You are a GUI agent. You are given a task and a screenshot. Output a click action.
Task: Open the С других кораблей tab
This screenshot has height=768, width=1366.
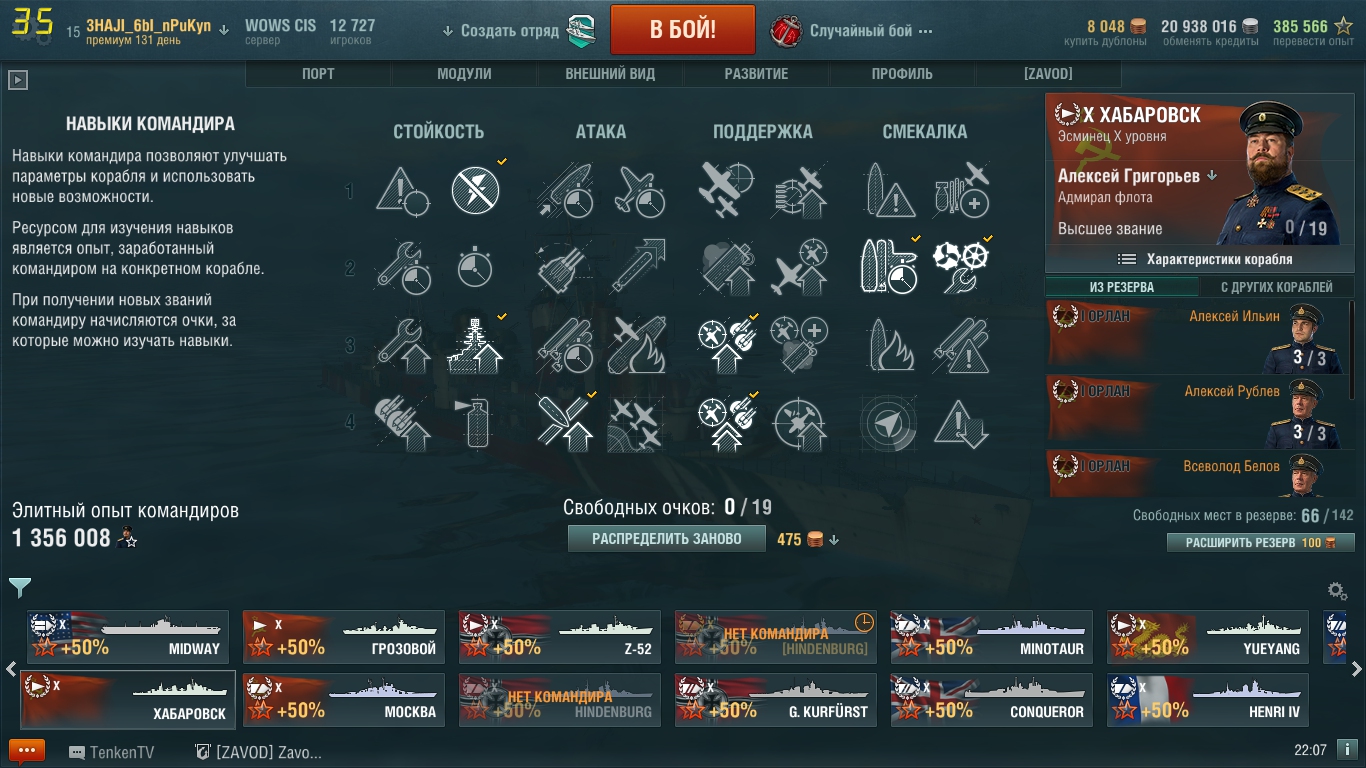(1277, 287)
